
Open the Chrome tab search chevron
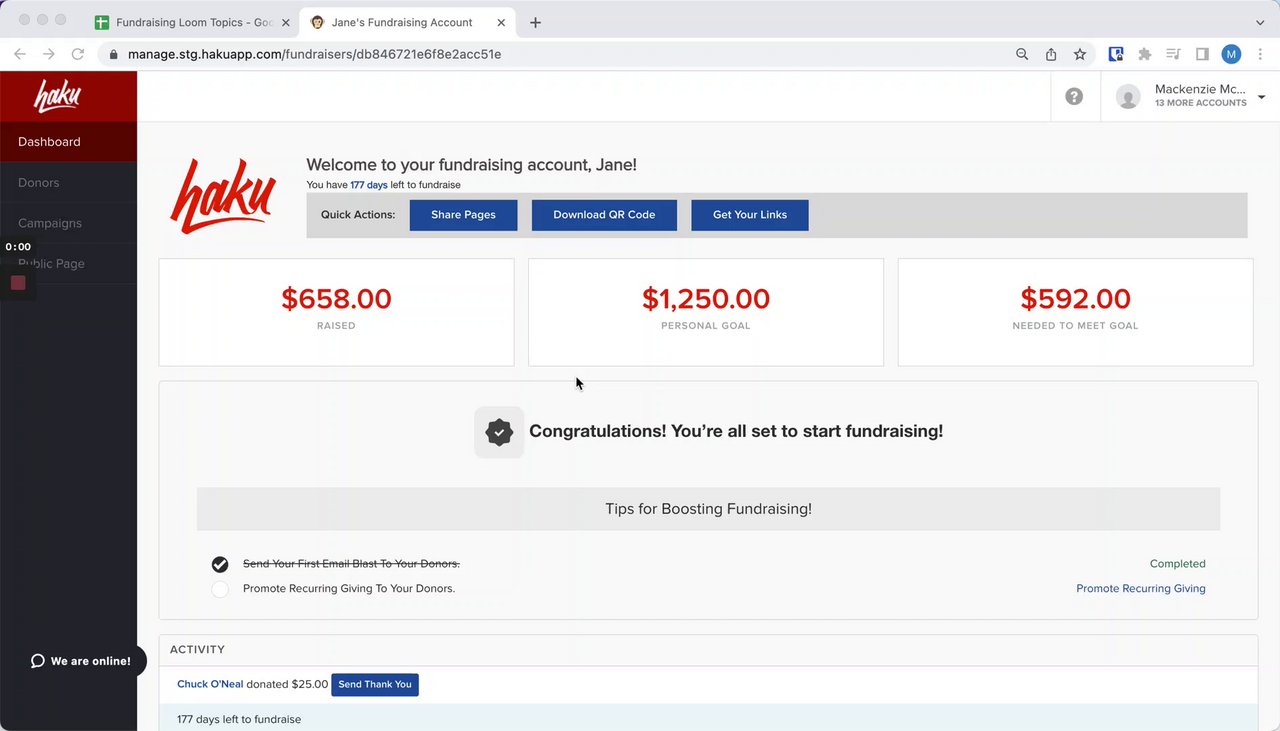1259,22
